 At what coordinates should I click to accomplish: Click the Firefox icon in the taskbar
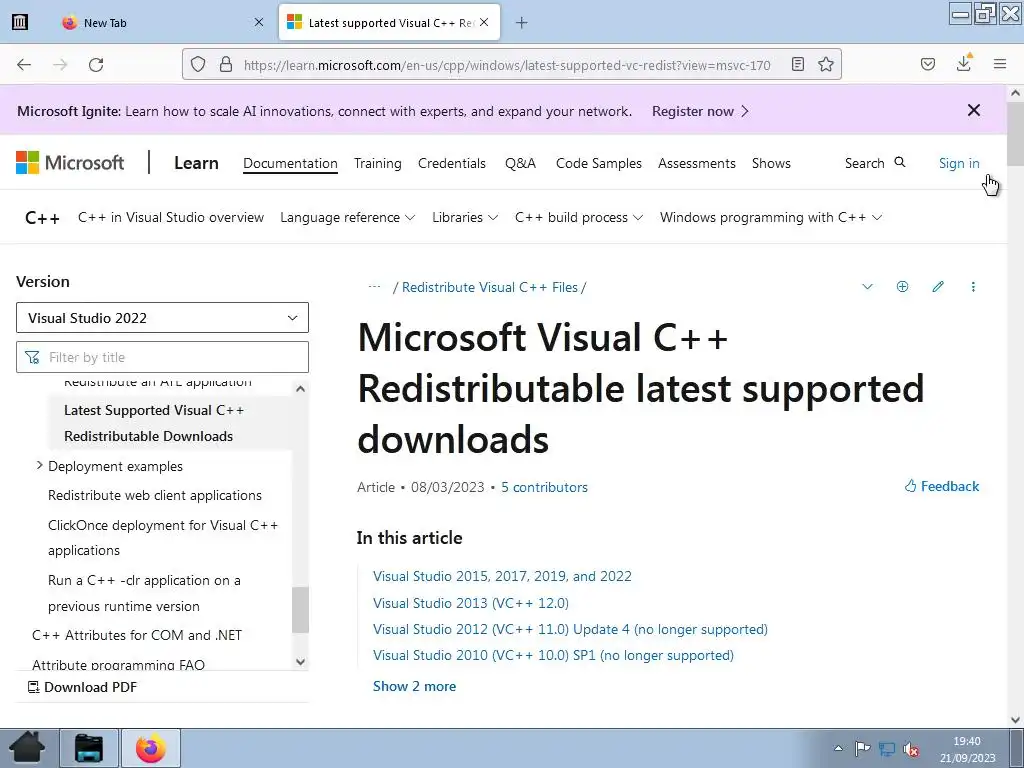(x=151, y=748)
